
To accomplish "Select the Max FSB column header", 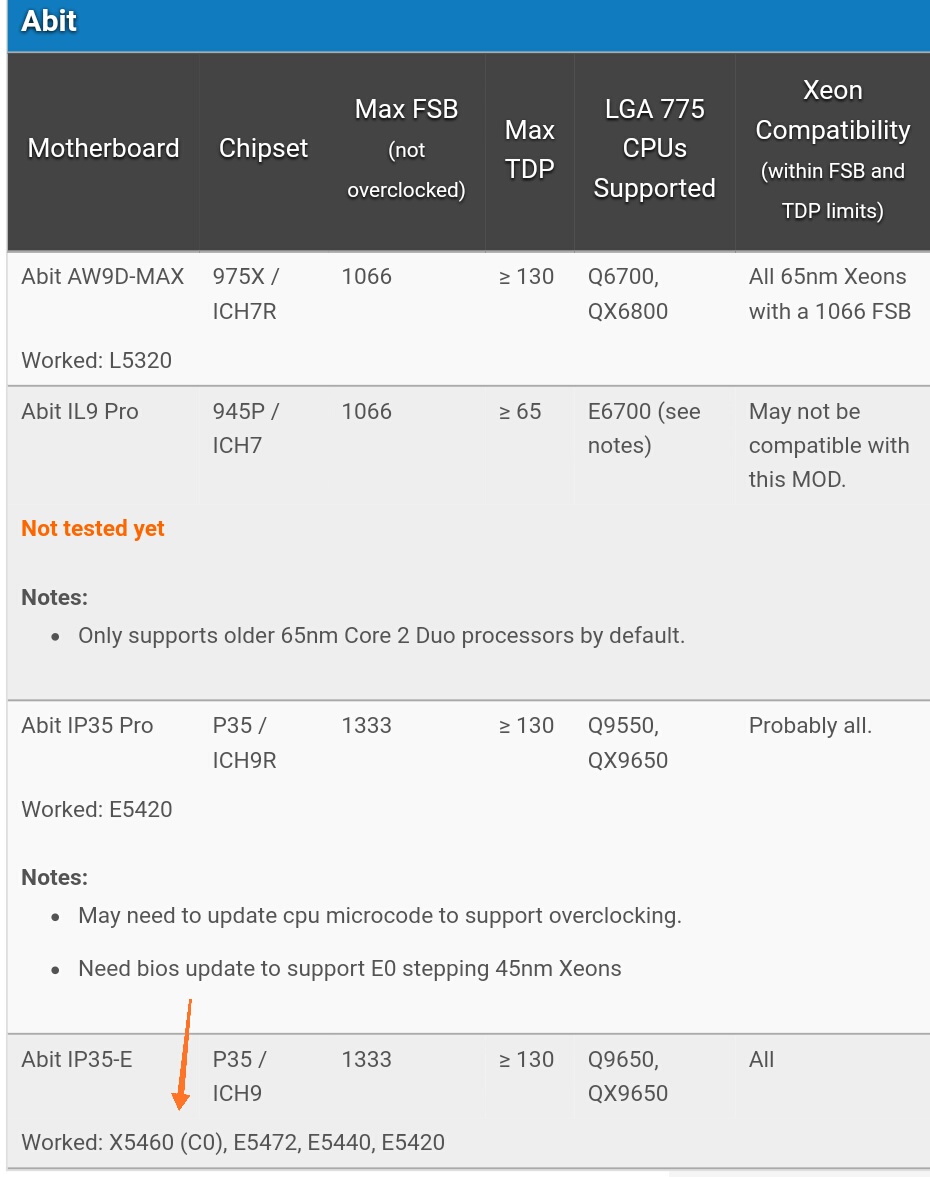I will [x=406, y=149].
